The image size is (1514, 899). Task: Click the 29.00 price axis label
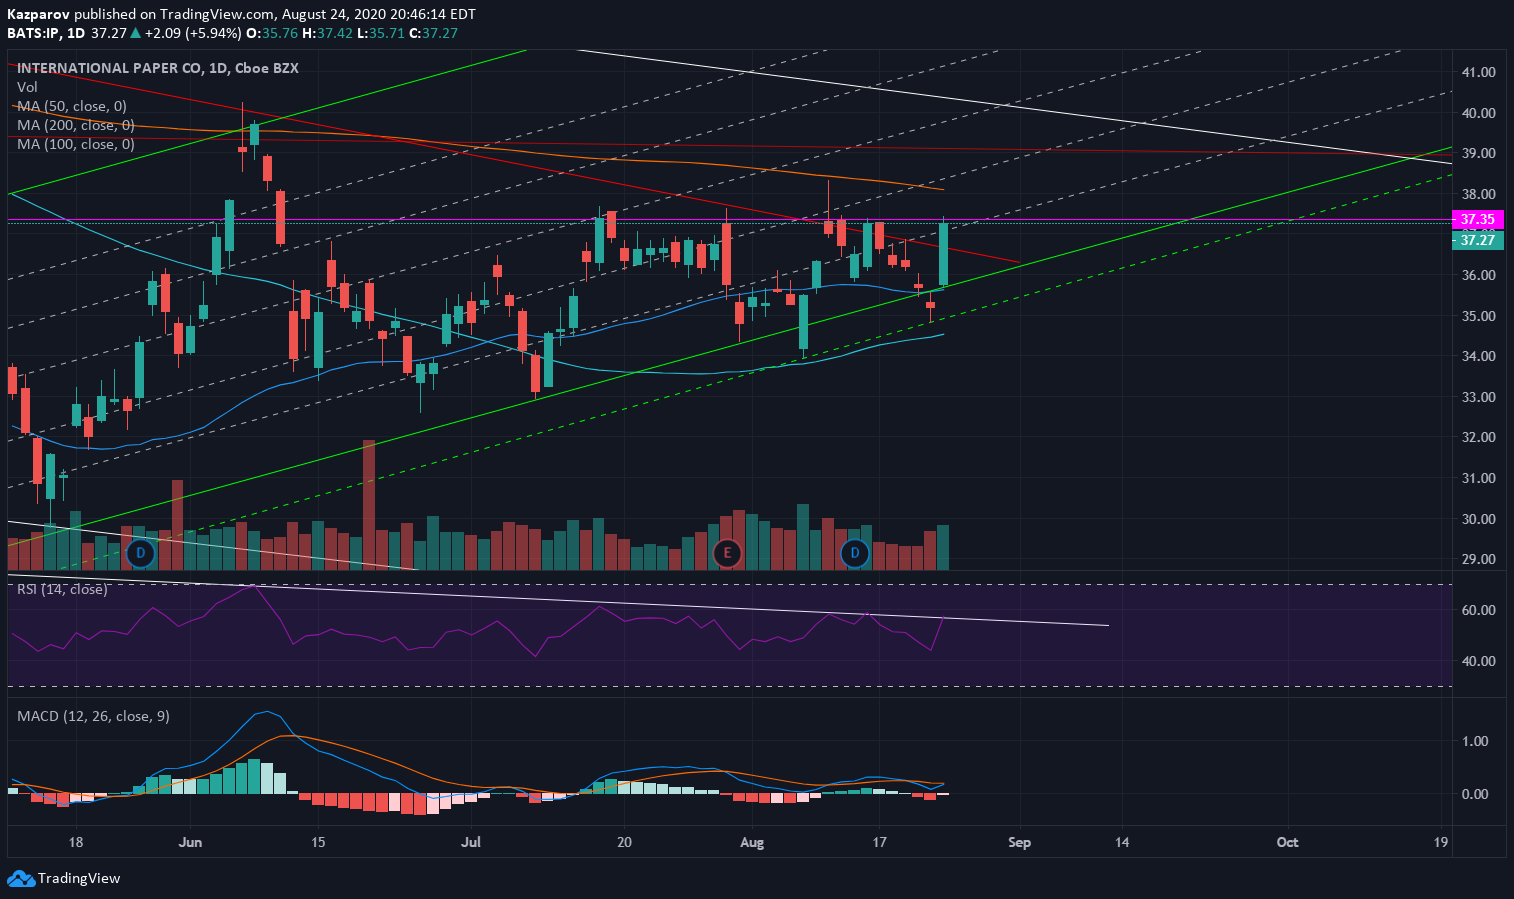(1478, 559)
